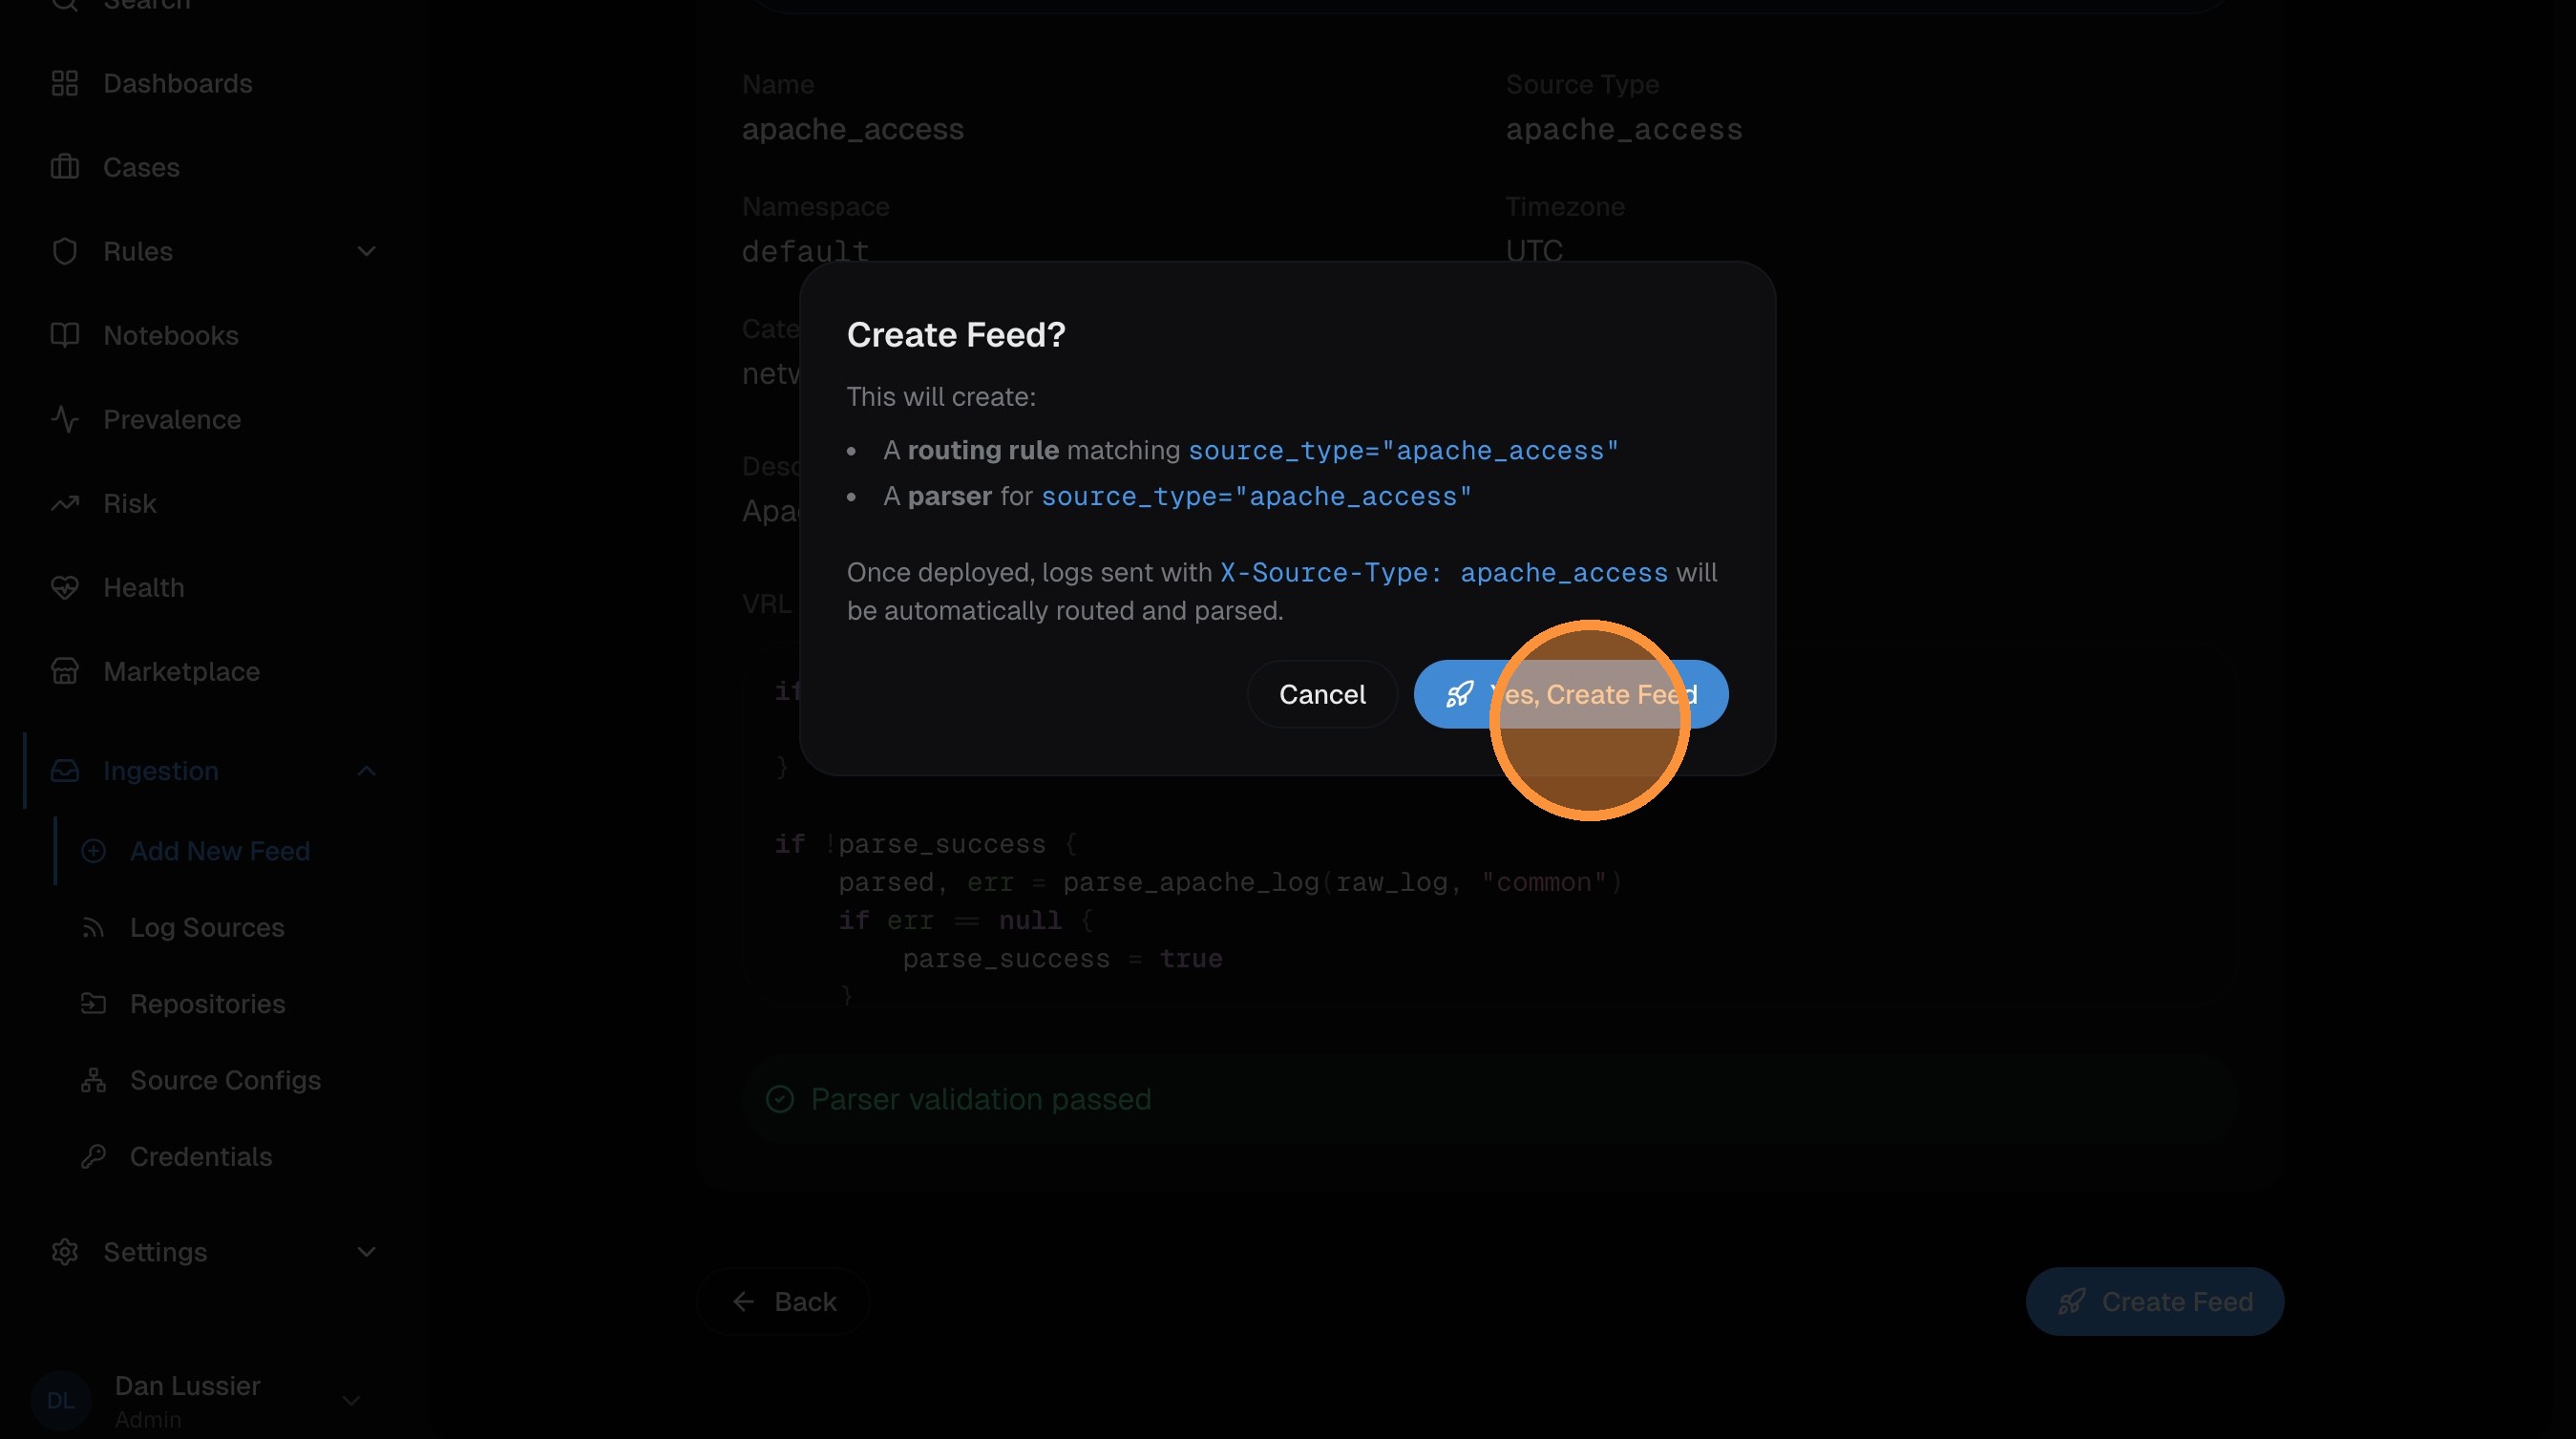2576x1439 pixels.
Task: Click the Risk trend icon
Action: pyautogui.click(x=65, y=503)
